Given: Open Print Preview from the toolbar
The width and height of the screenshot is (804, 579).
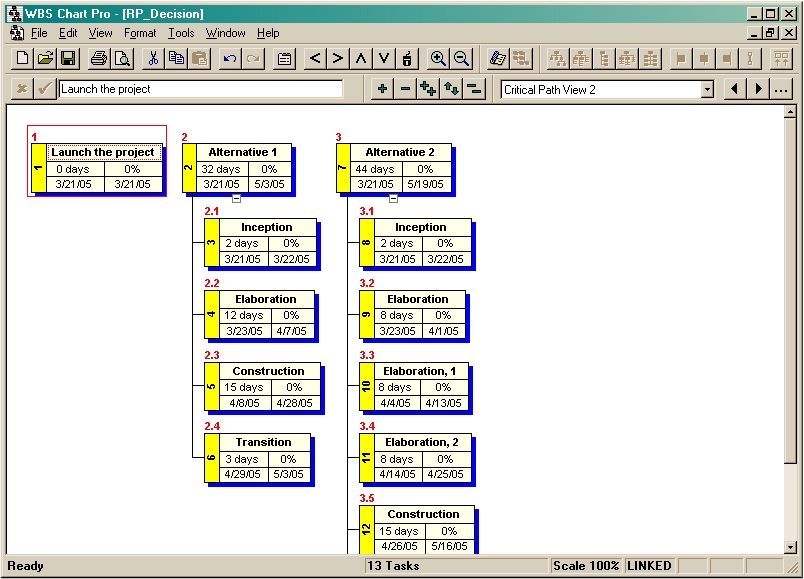Looking at the screenshot, I should 122,59.
